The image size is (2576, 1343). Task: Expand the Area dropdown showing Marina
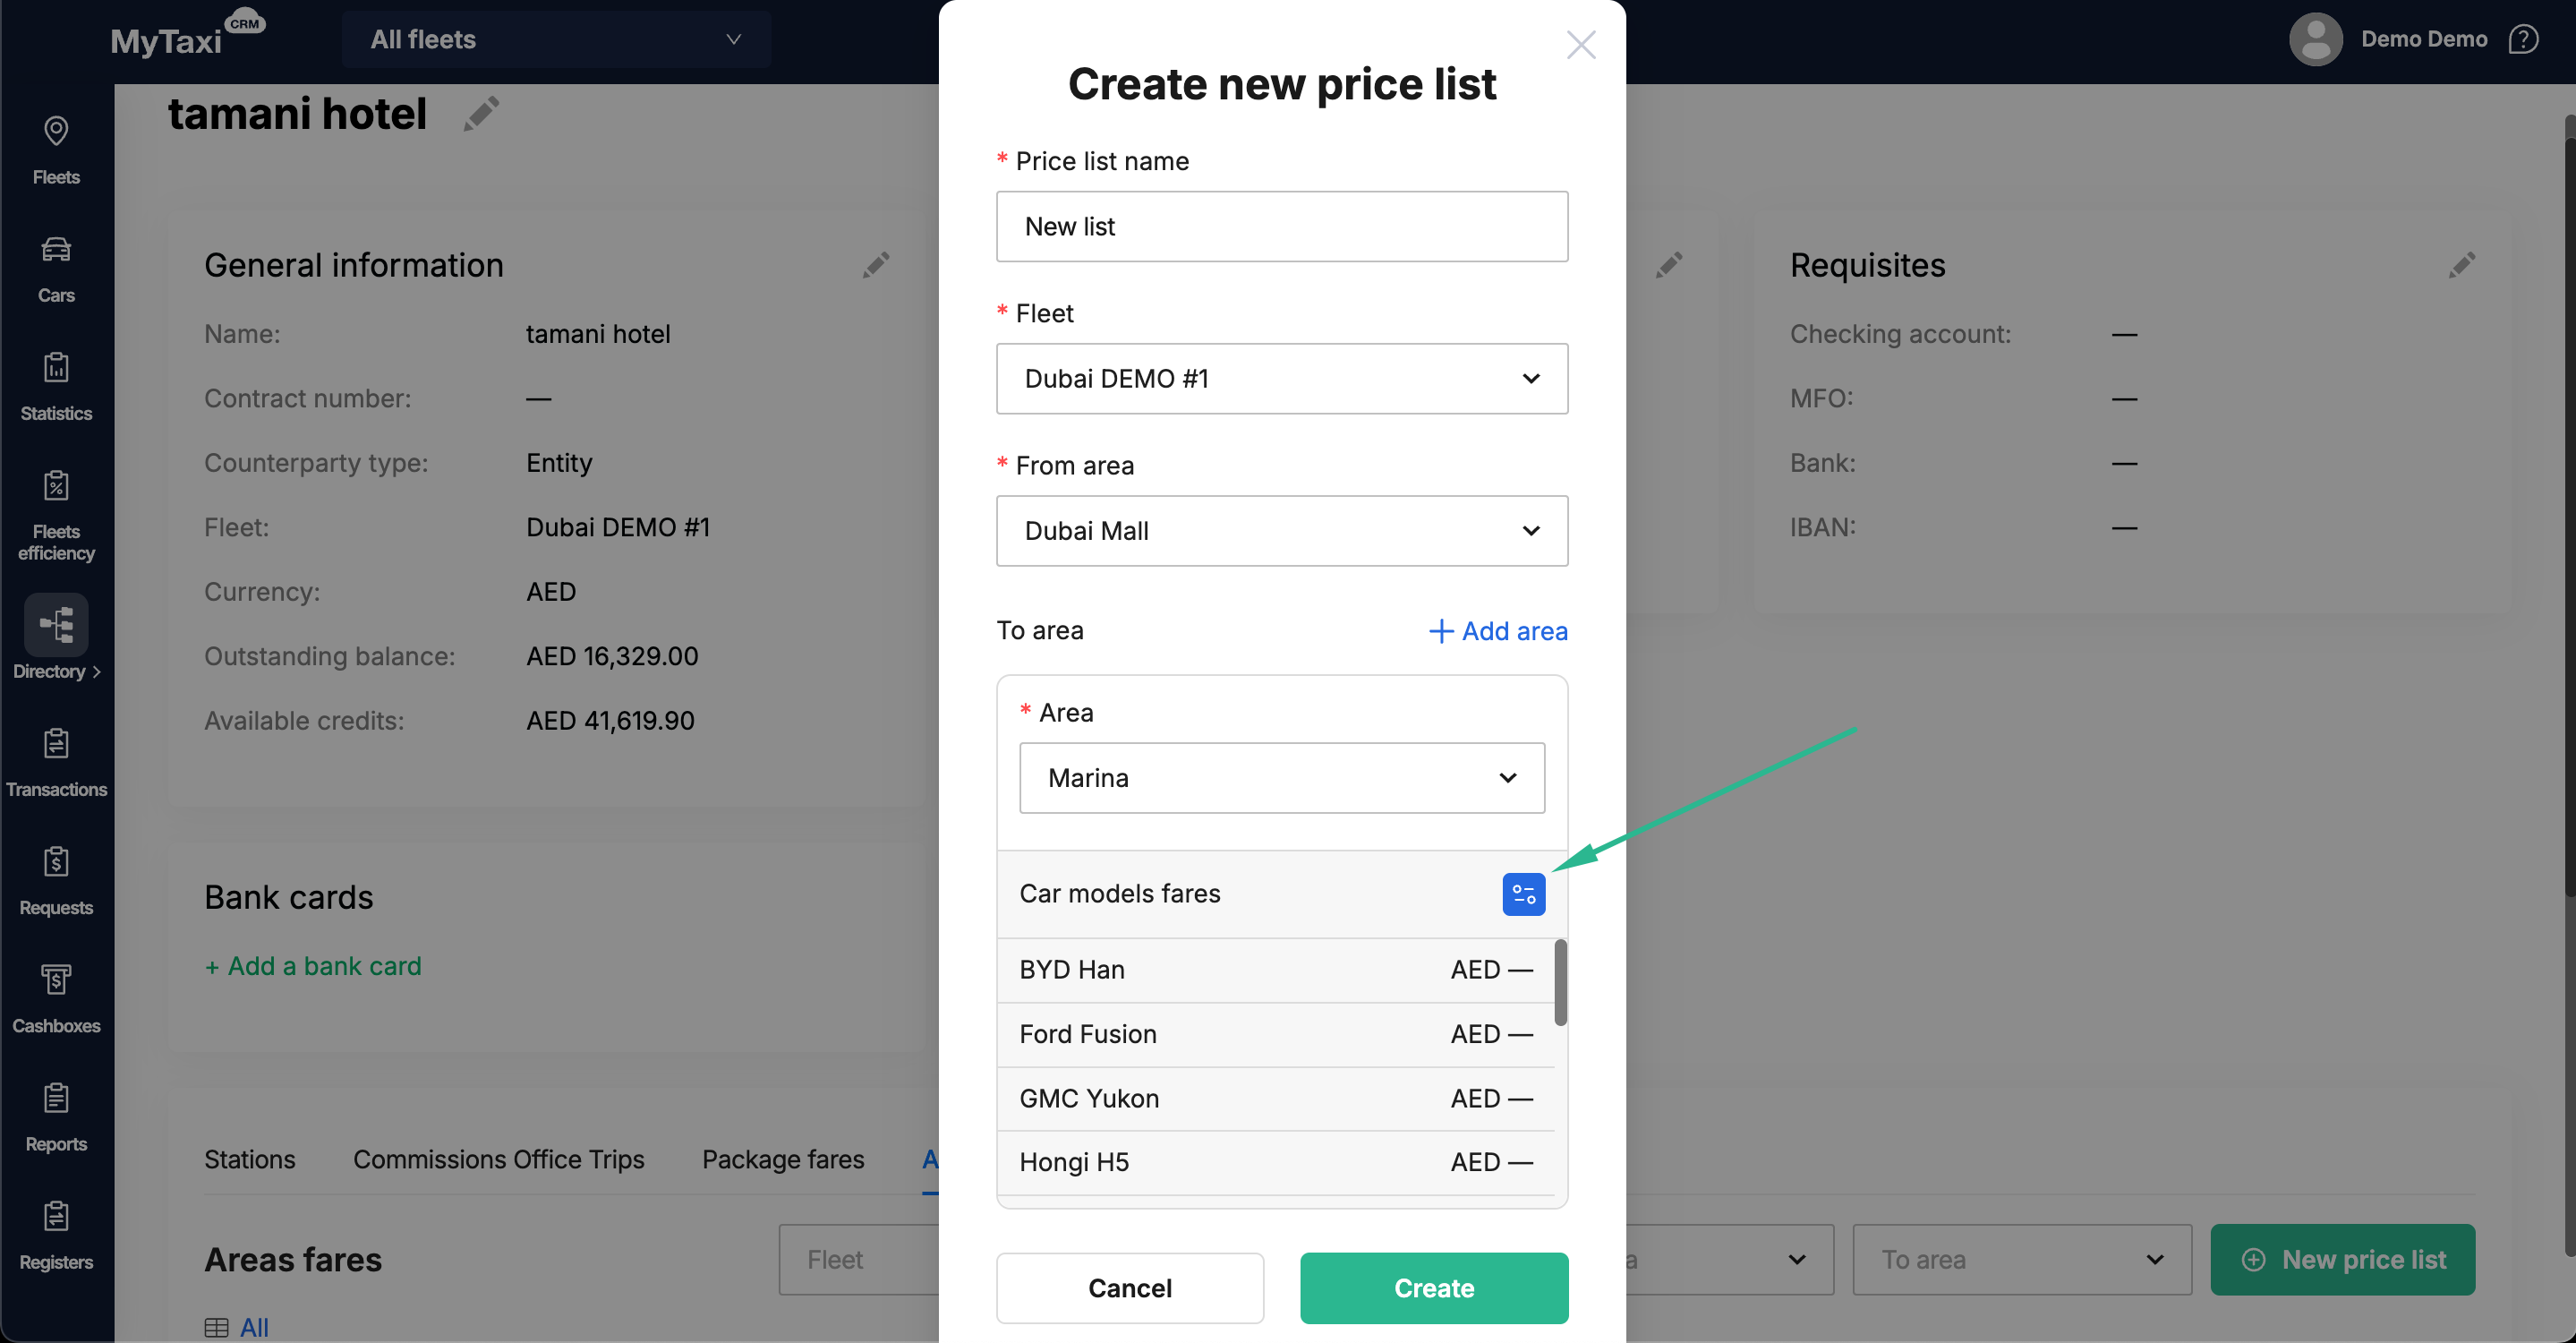[1281, 778]
